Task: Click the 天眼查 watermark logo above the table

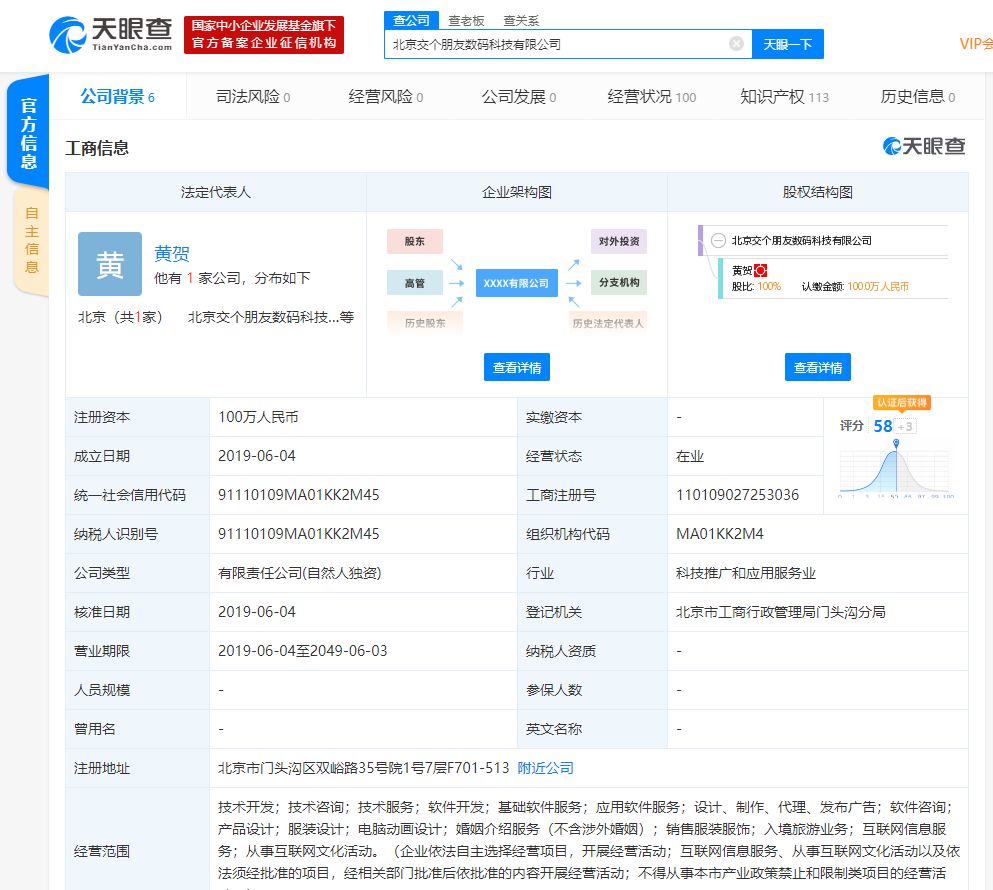Action: [924, 147]
